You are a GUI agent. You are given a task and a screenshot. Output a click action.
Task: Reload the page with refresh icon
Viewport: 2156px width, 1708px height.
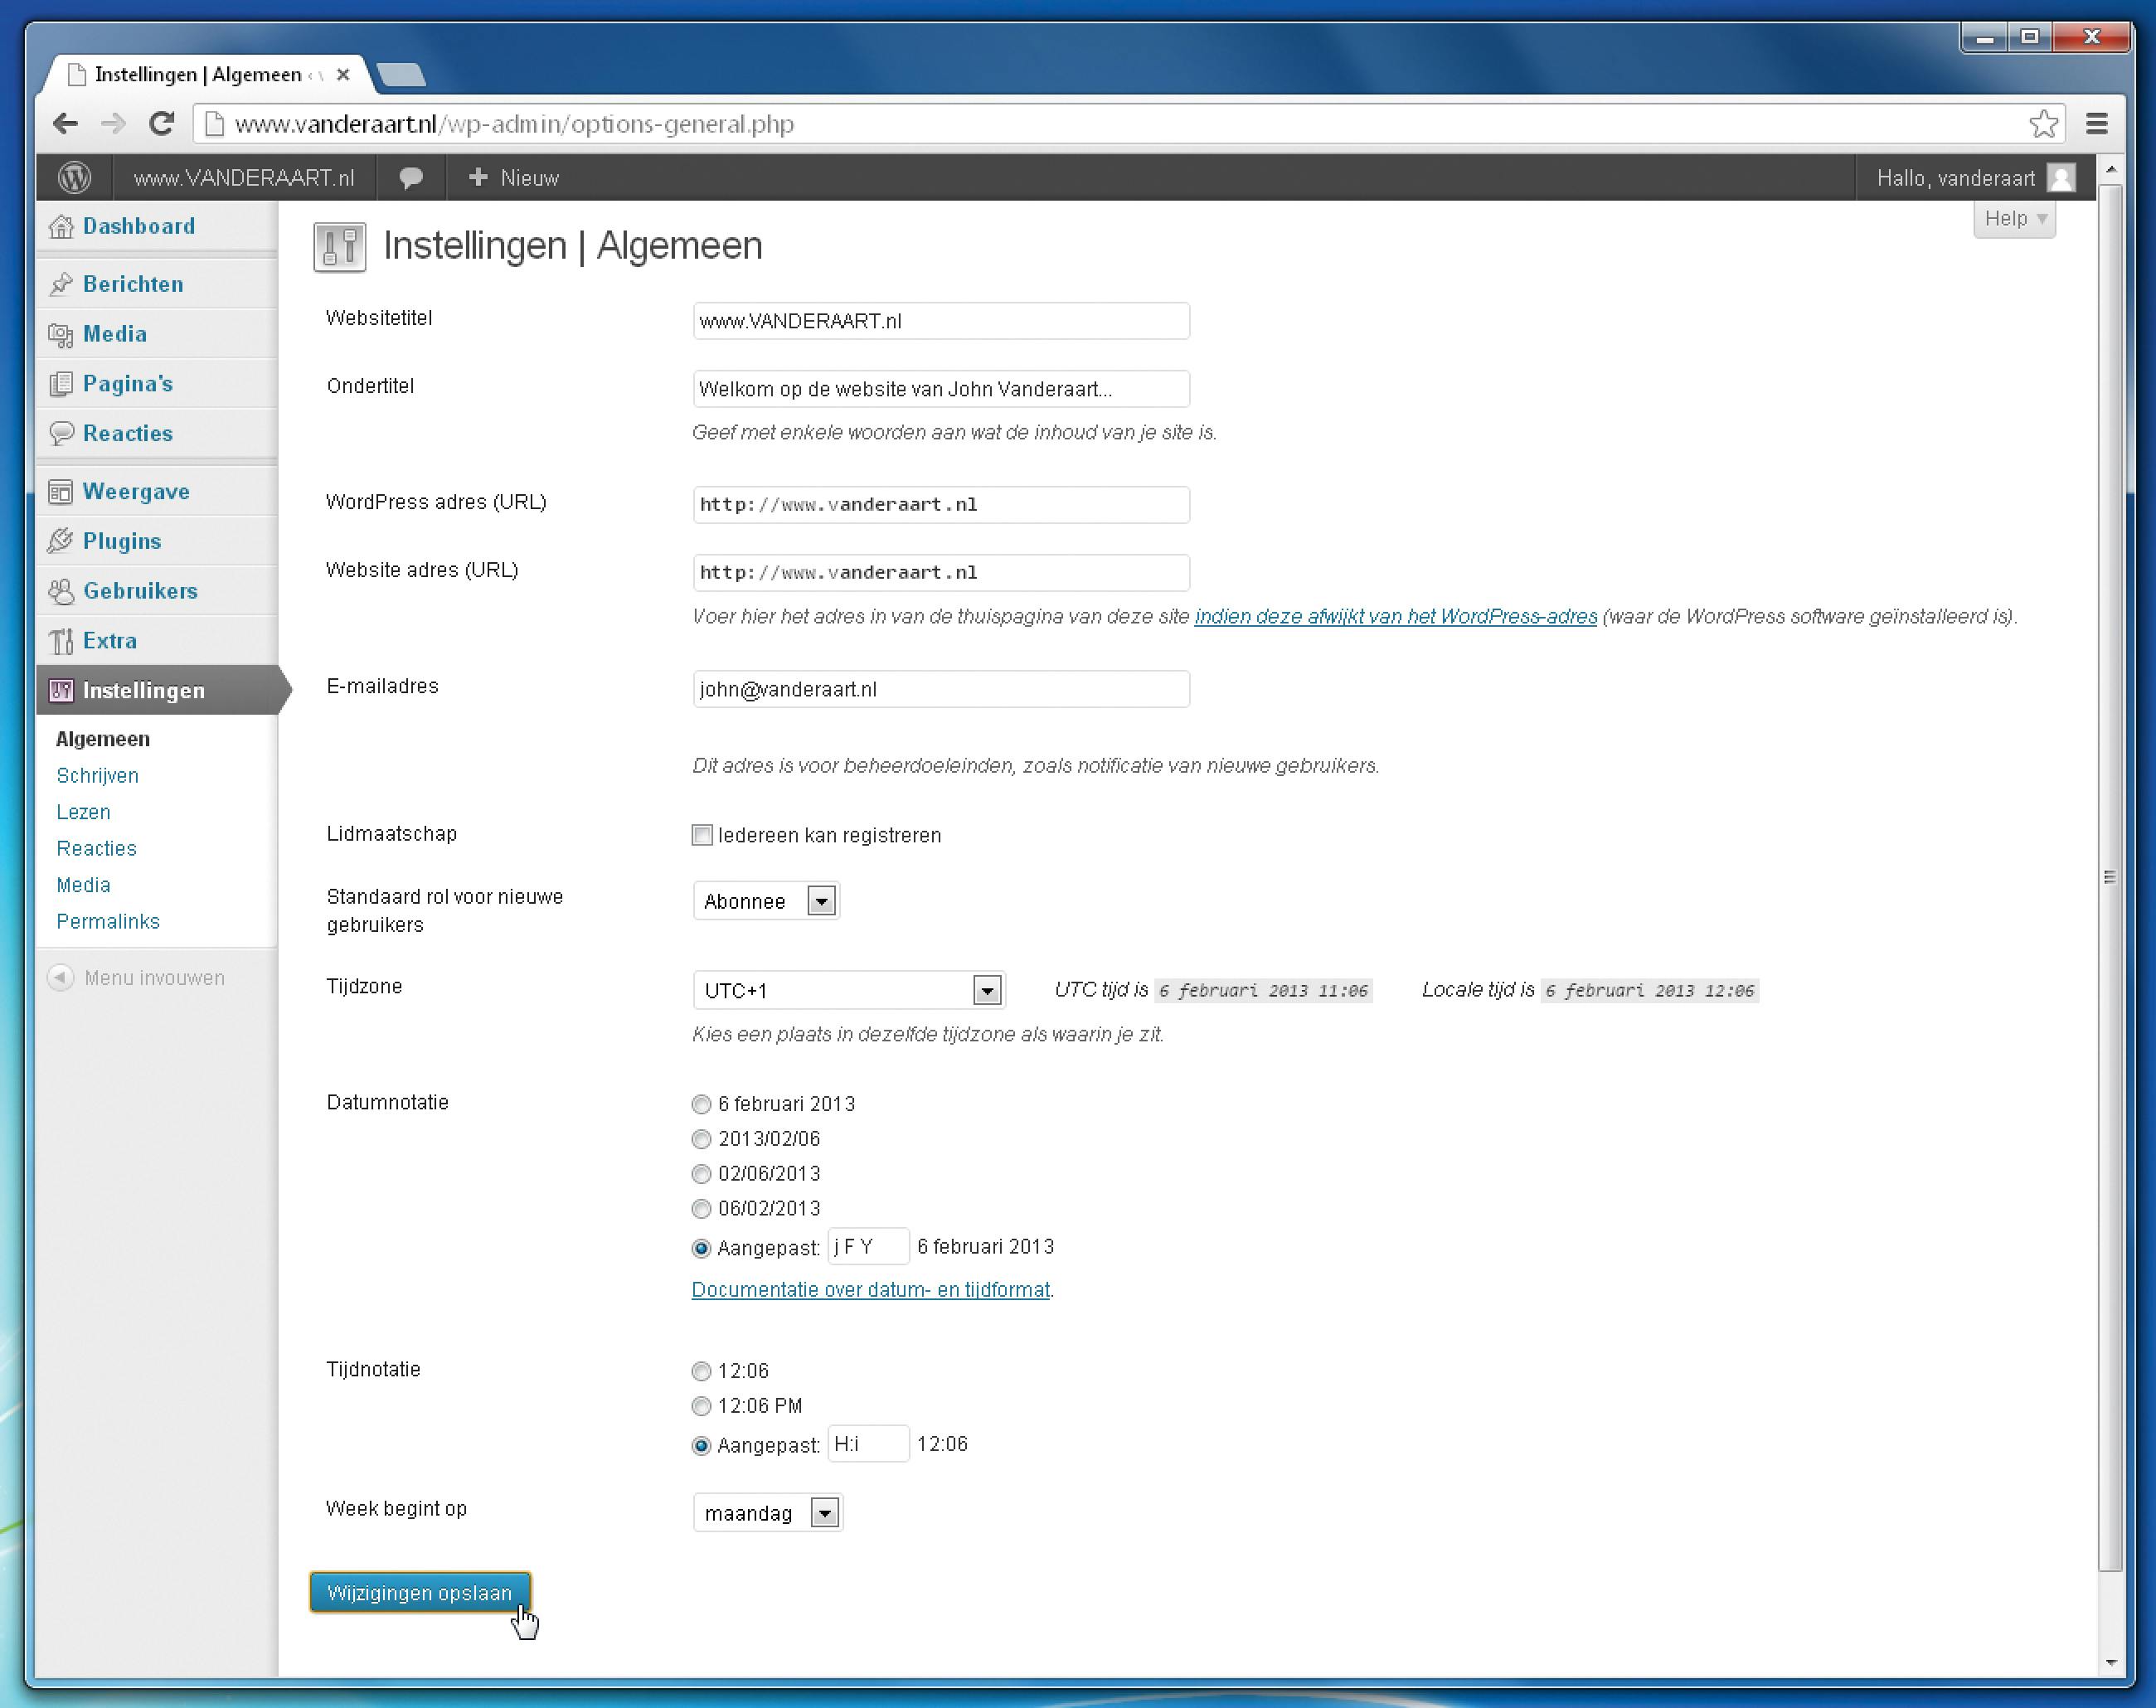162,124
